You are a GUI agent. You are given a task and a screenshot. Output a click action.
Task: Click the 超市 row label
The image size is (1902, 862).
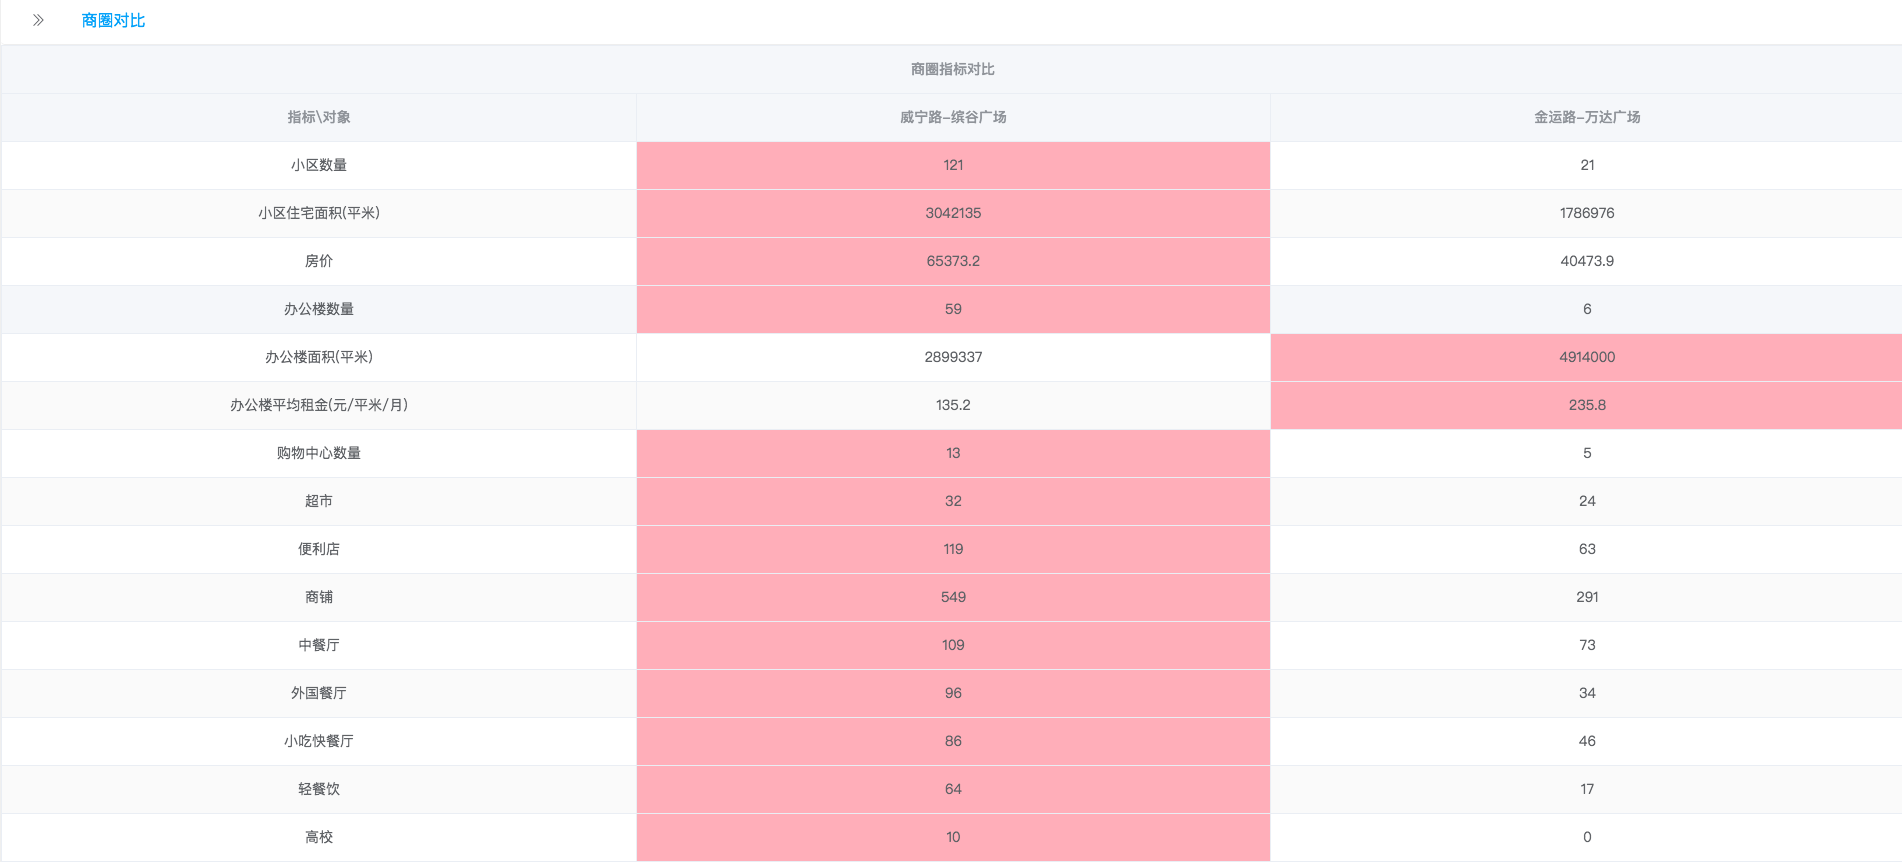pyautogui.click(x=319, y=501)
